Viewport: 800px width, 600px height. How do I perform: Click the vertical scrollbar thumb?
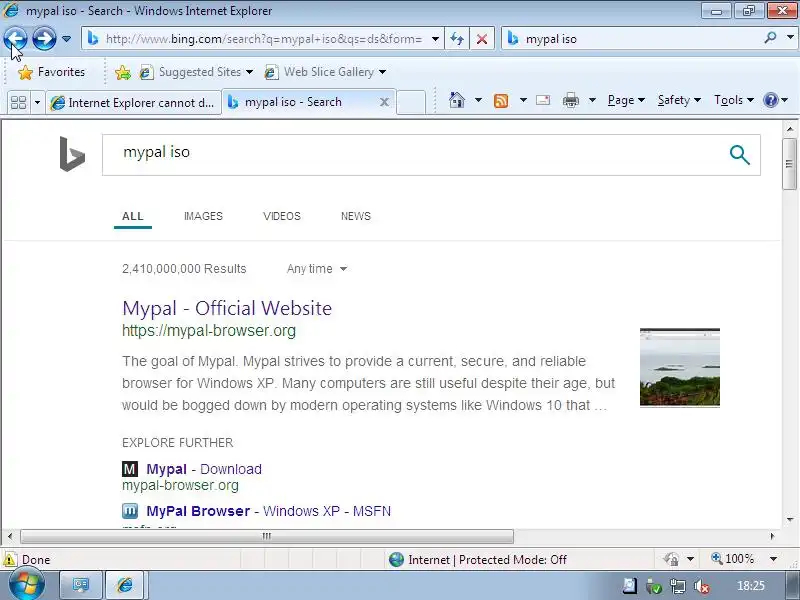pyautogui.click(x=789, y=163)
